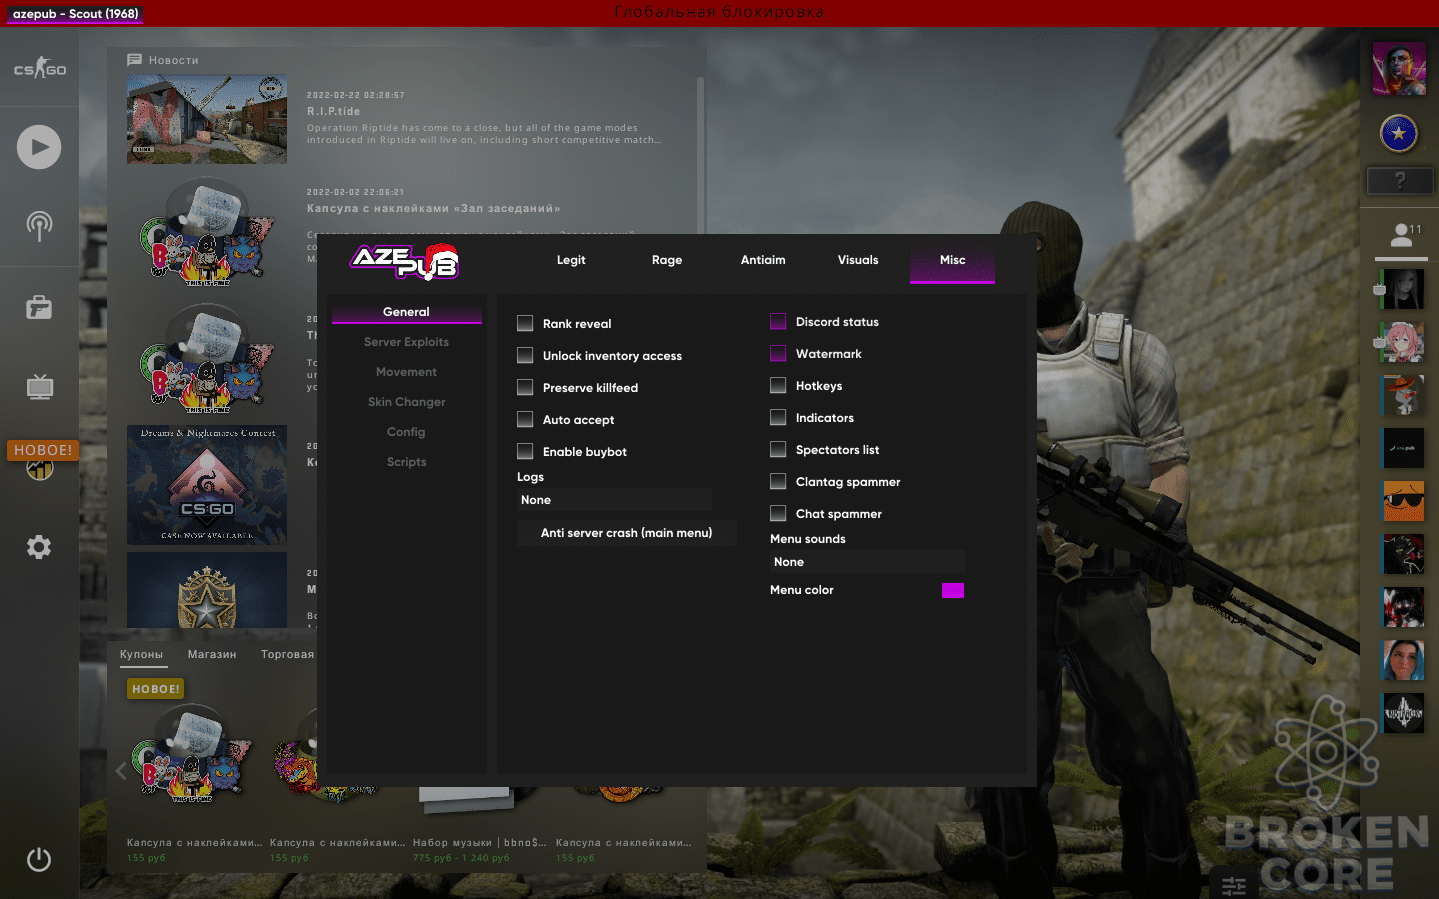The image size is (1439, 899).
Task: Click the CS:GO logo home icon
Action: pos(39,69)
